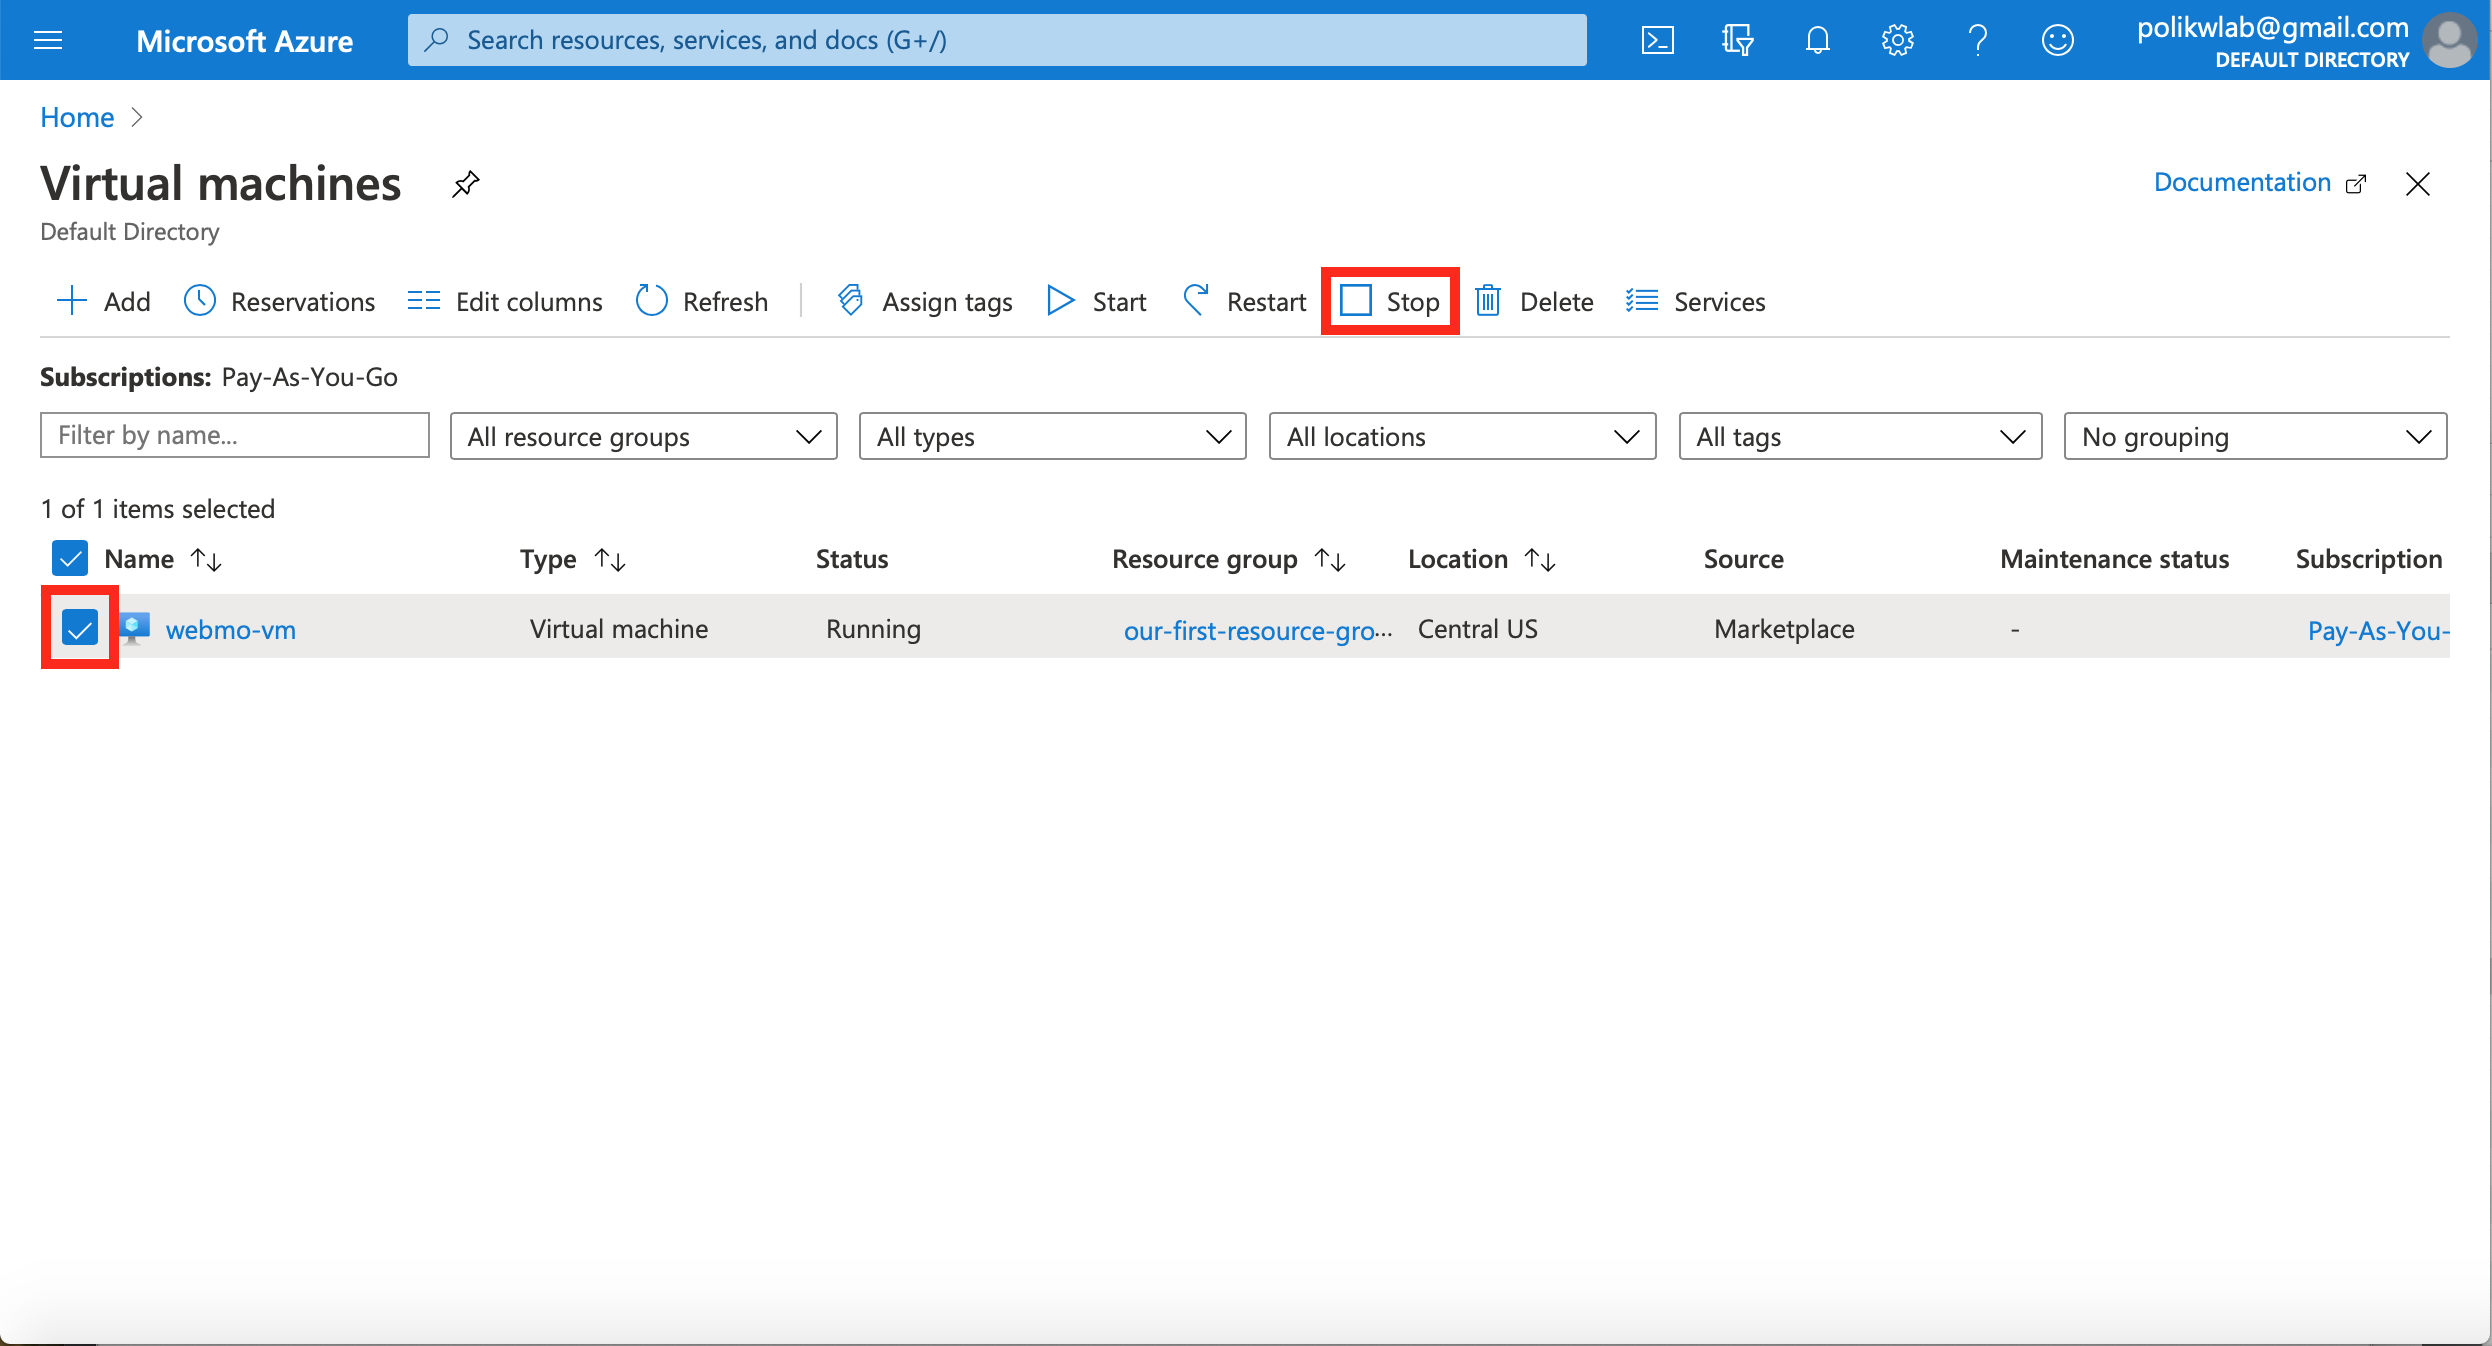The width and height of the screenshot is (2492, 1346).
Task: Click the feedback smiley icon
Action: tap(2057, 40)
